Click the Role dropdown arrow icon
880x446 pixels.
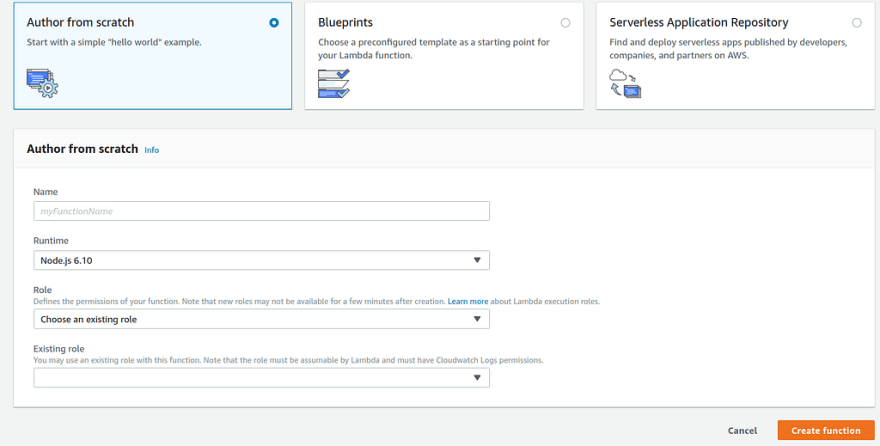477,319
